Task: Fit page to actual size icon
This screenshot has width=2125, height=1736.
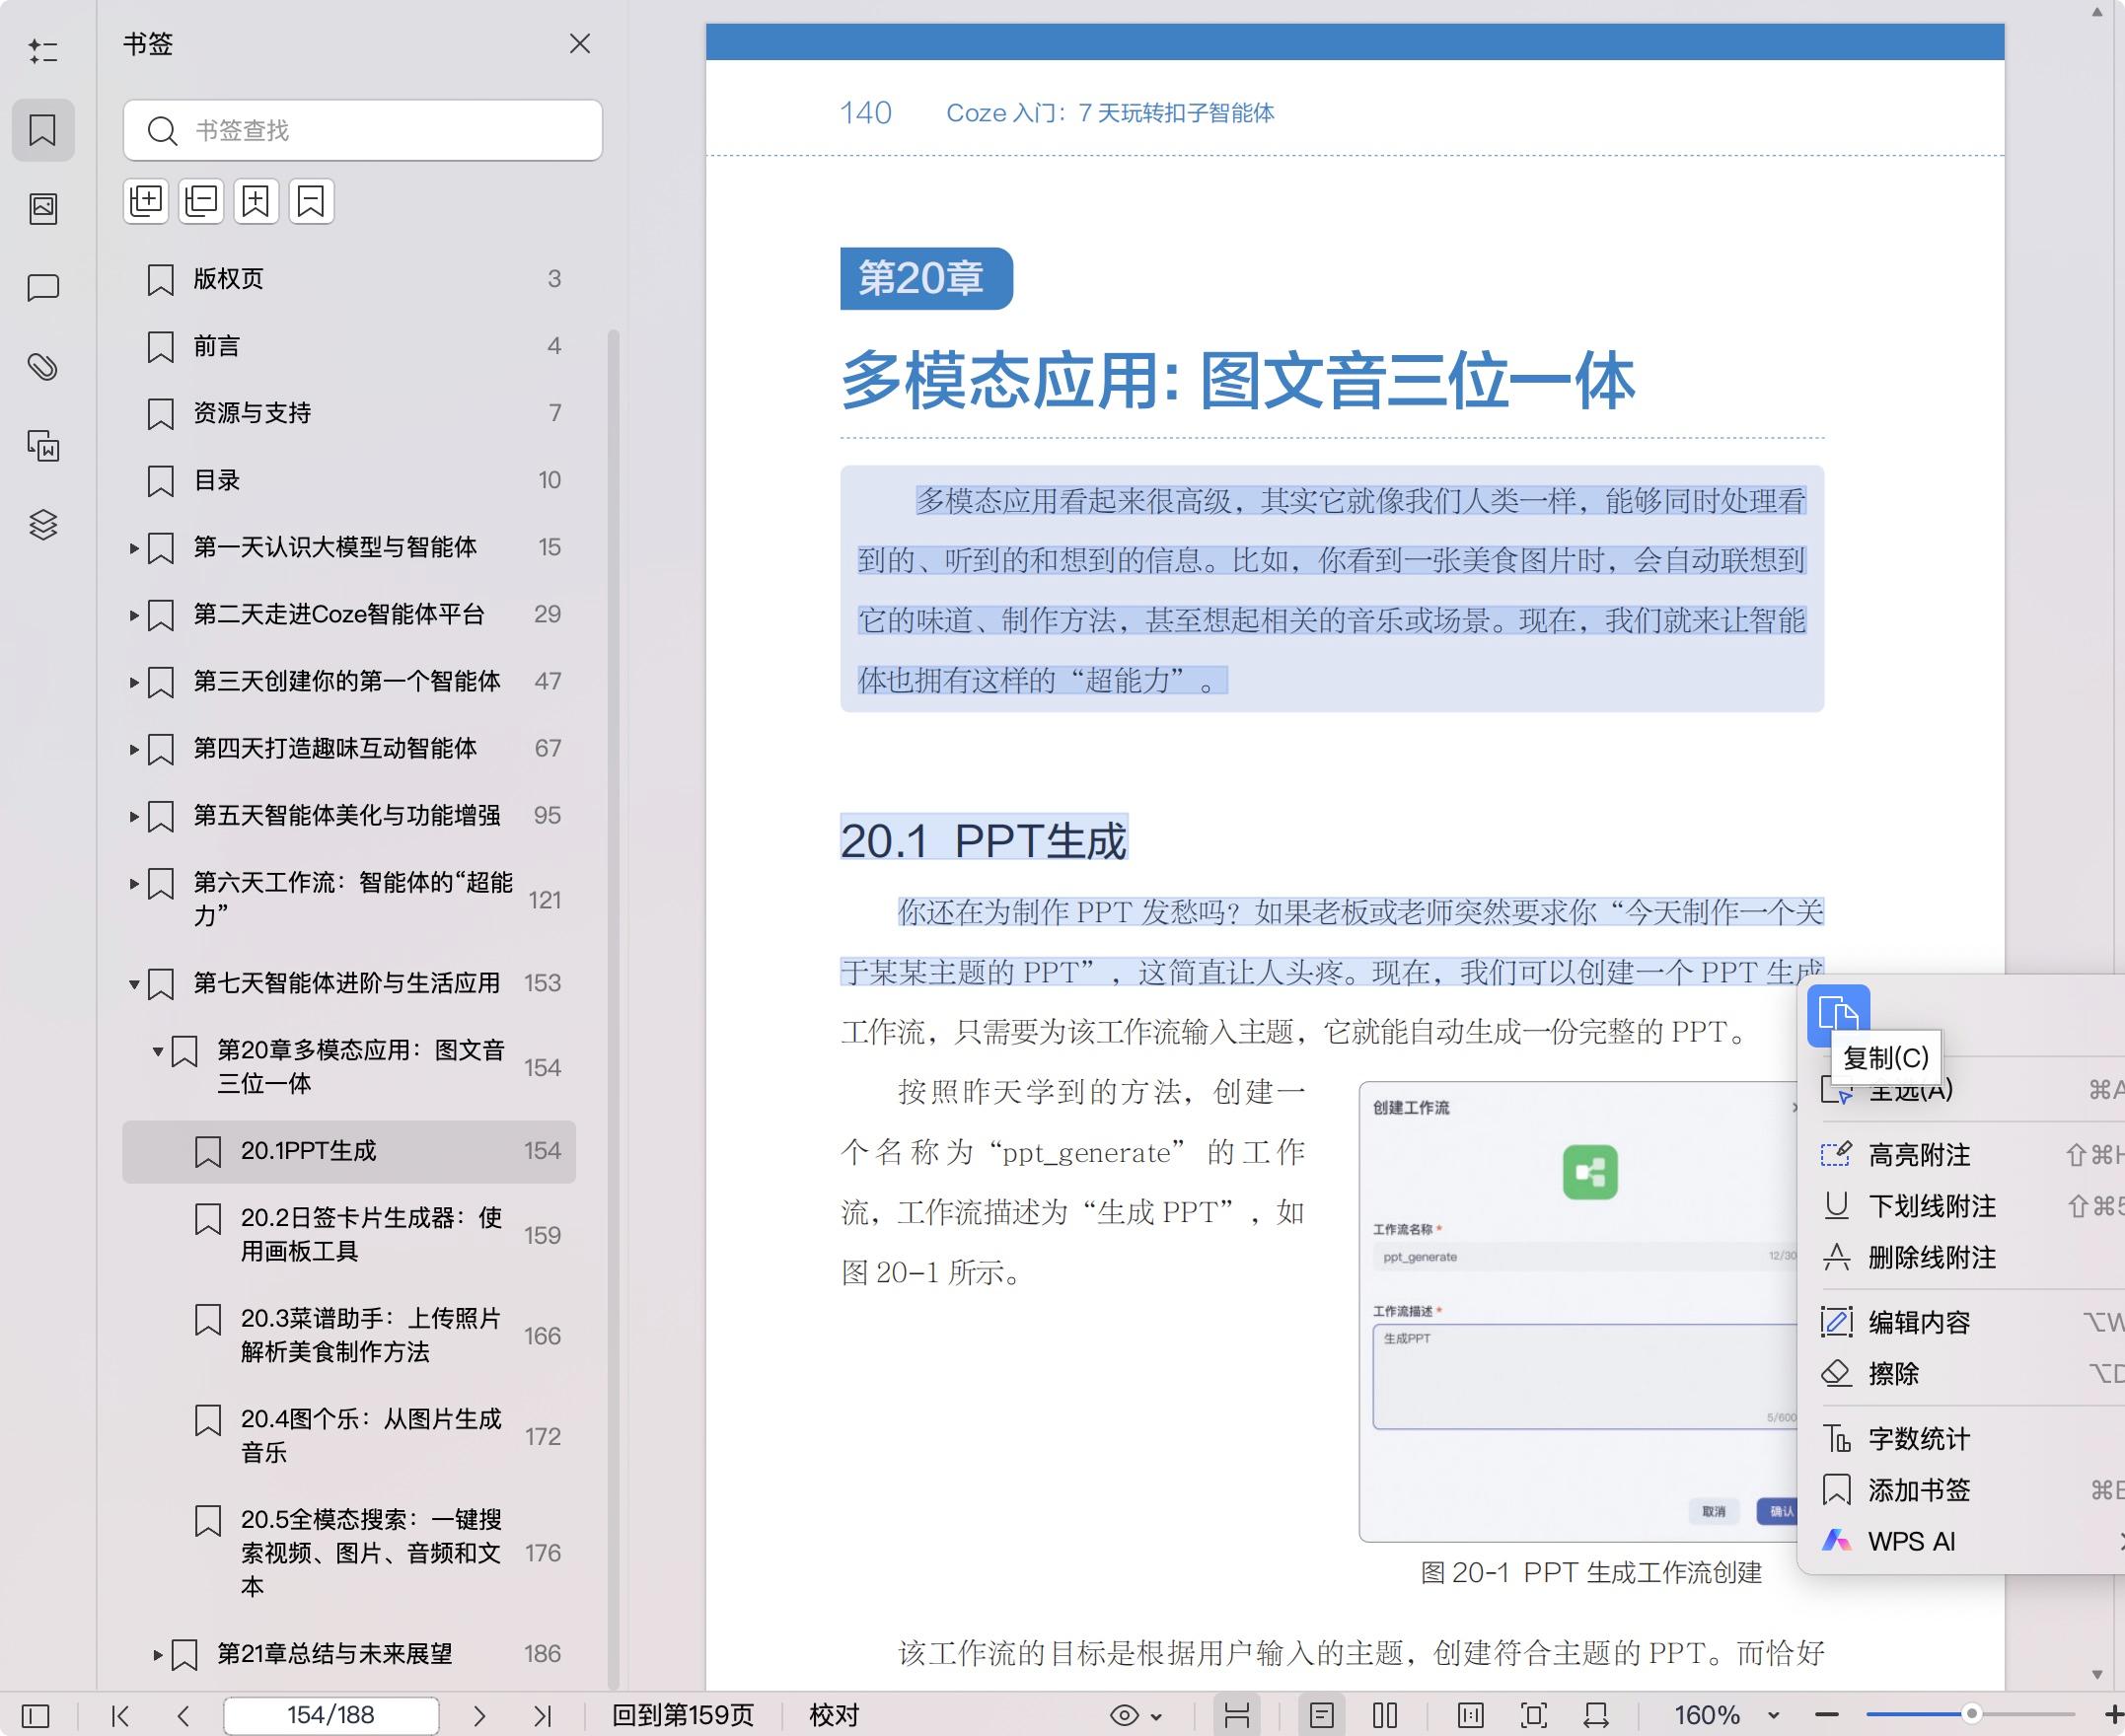Action: [1470, 1715]
